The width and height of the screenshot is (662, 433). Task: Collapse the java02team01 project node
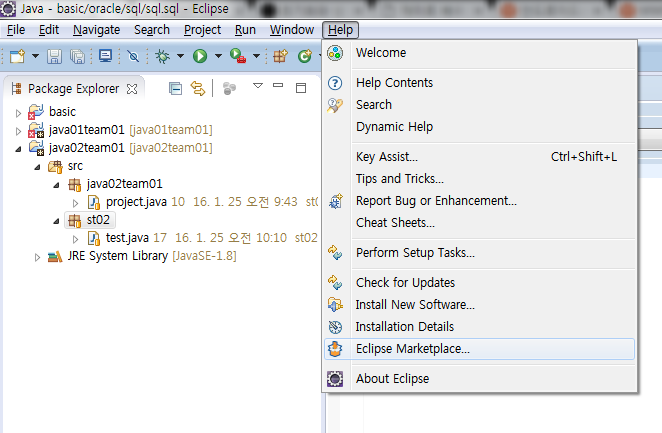coord(18,149)
